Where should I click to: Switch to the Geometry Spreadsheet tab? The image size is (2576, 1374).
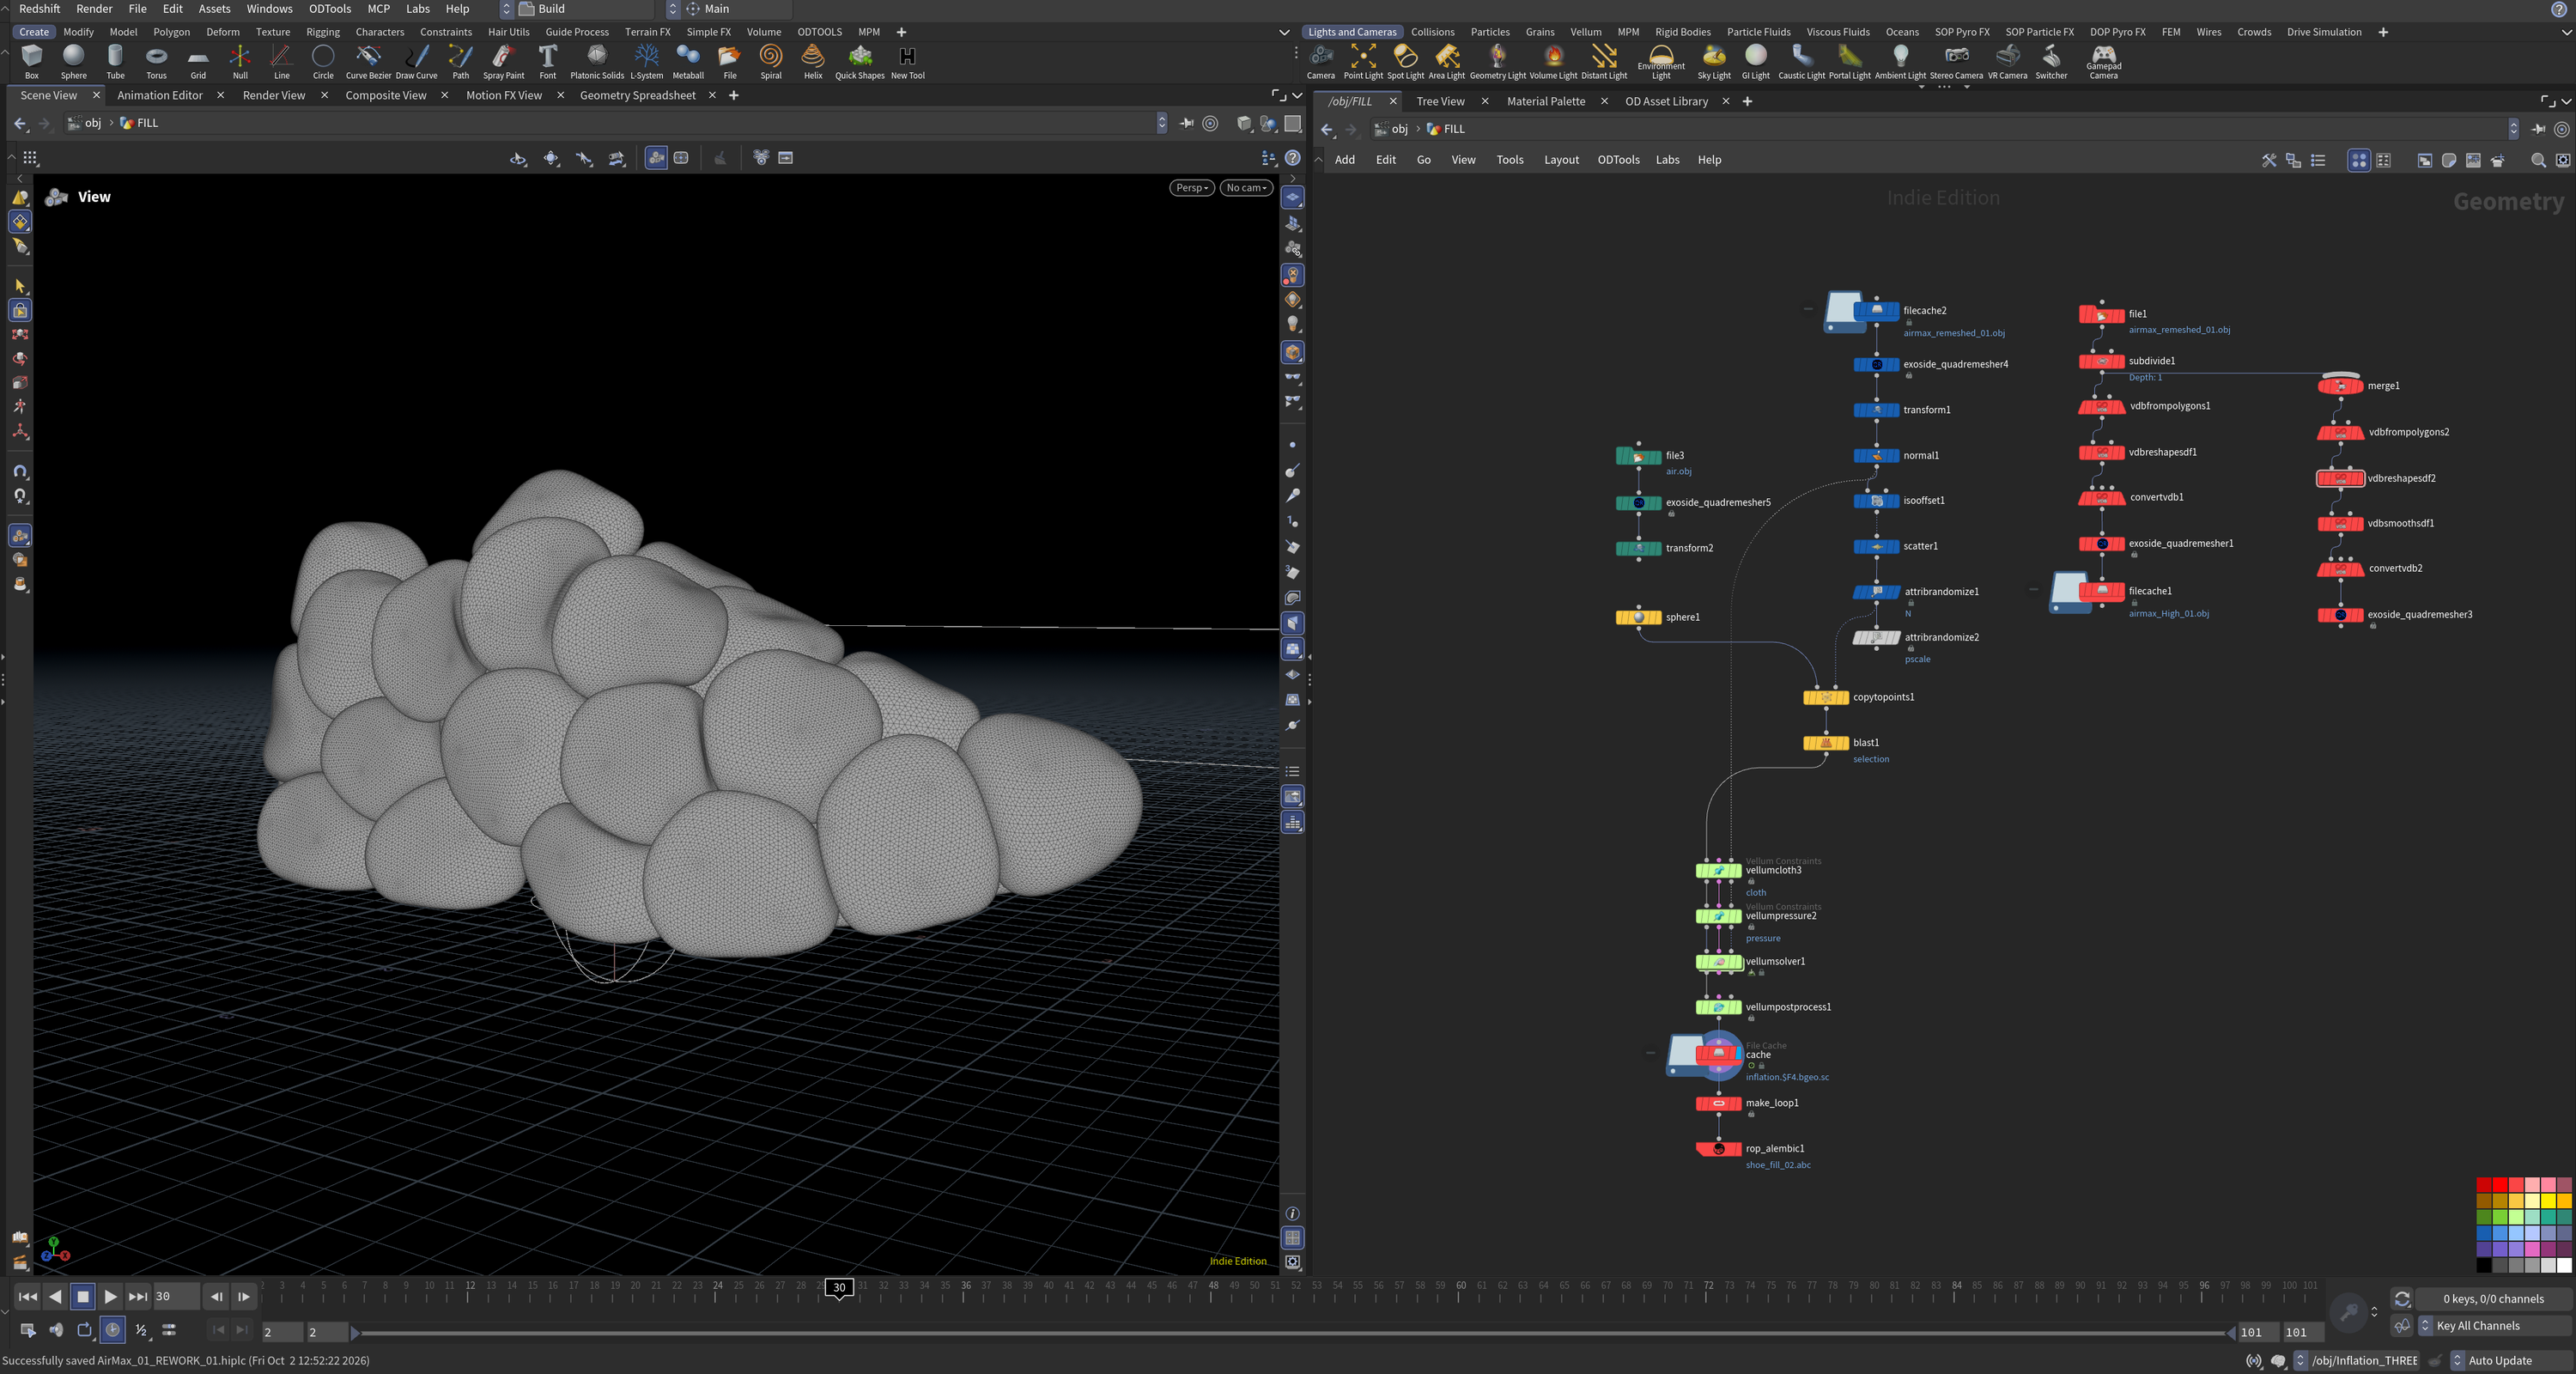tap(637, 95)
